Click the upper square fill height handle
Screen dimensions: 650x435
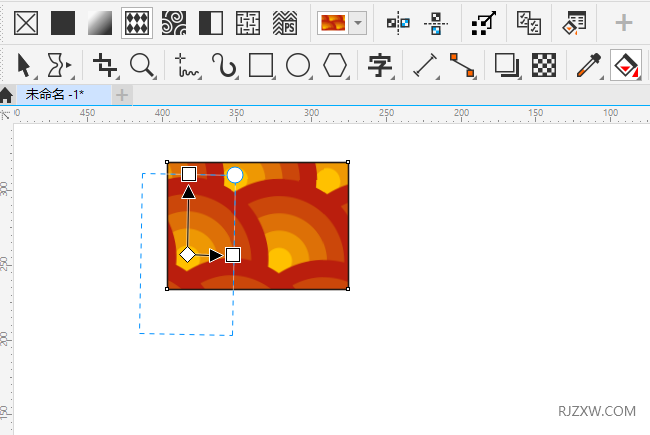coord(189,174)
